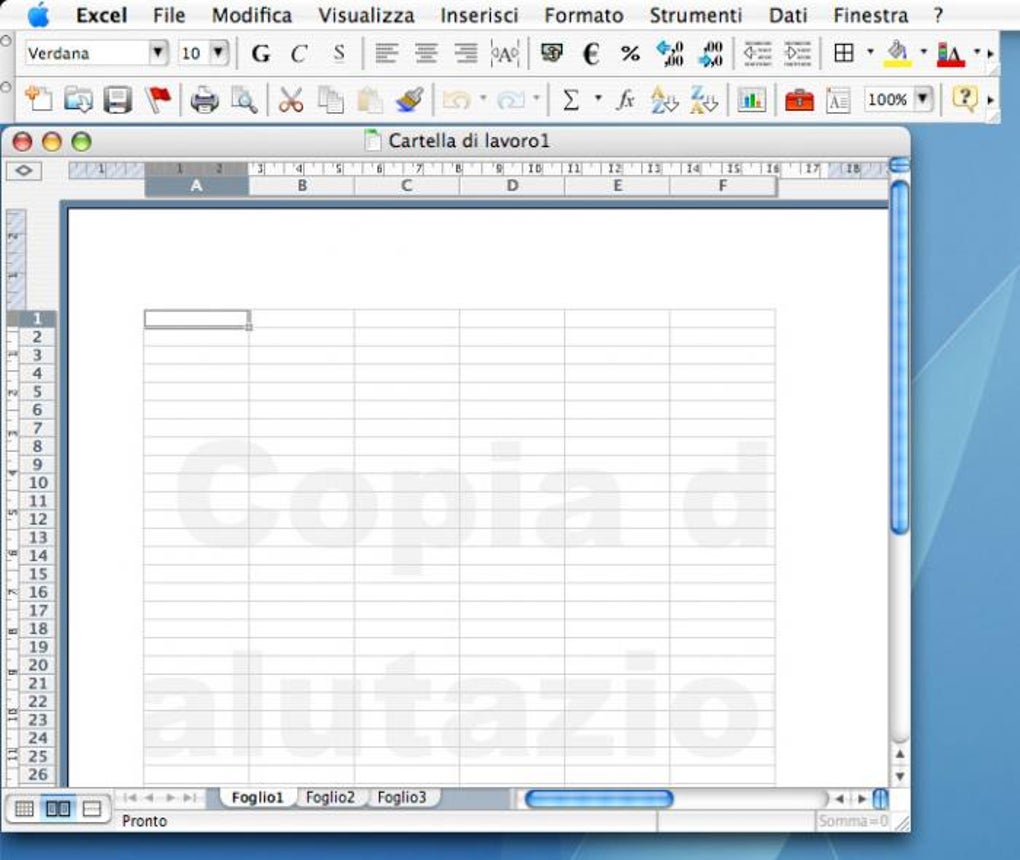Align text right

[466, 53]
